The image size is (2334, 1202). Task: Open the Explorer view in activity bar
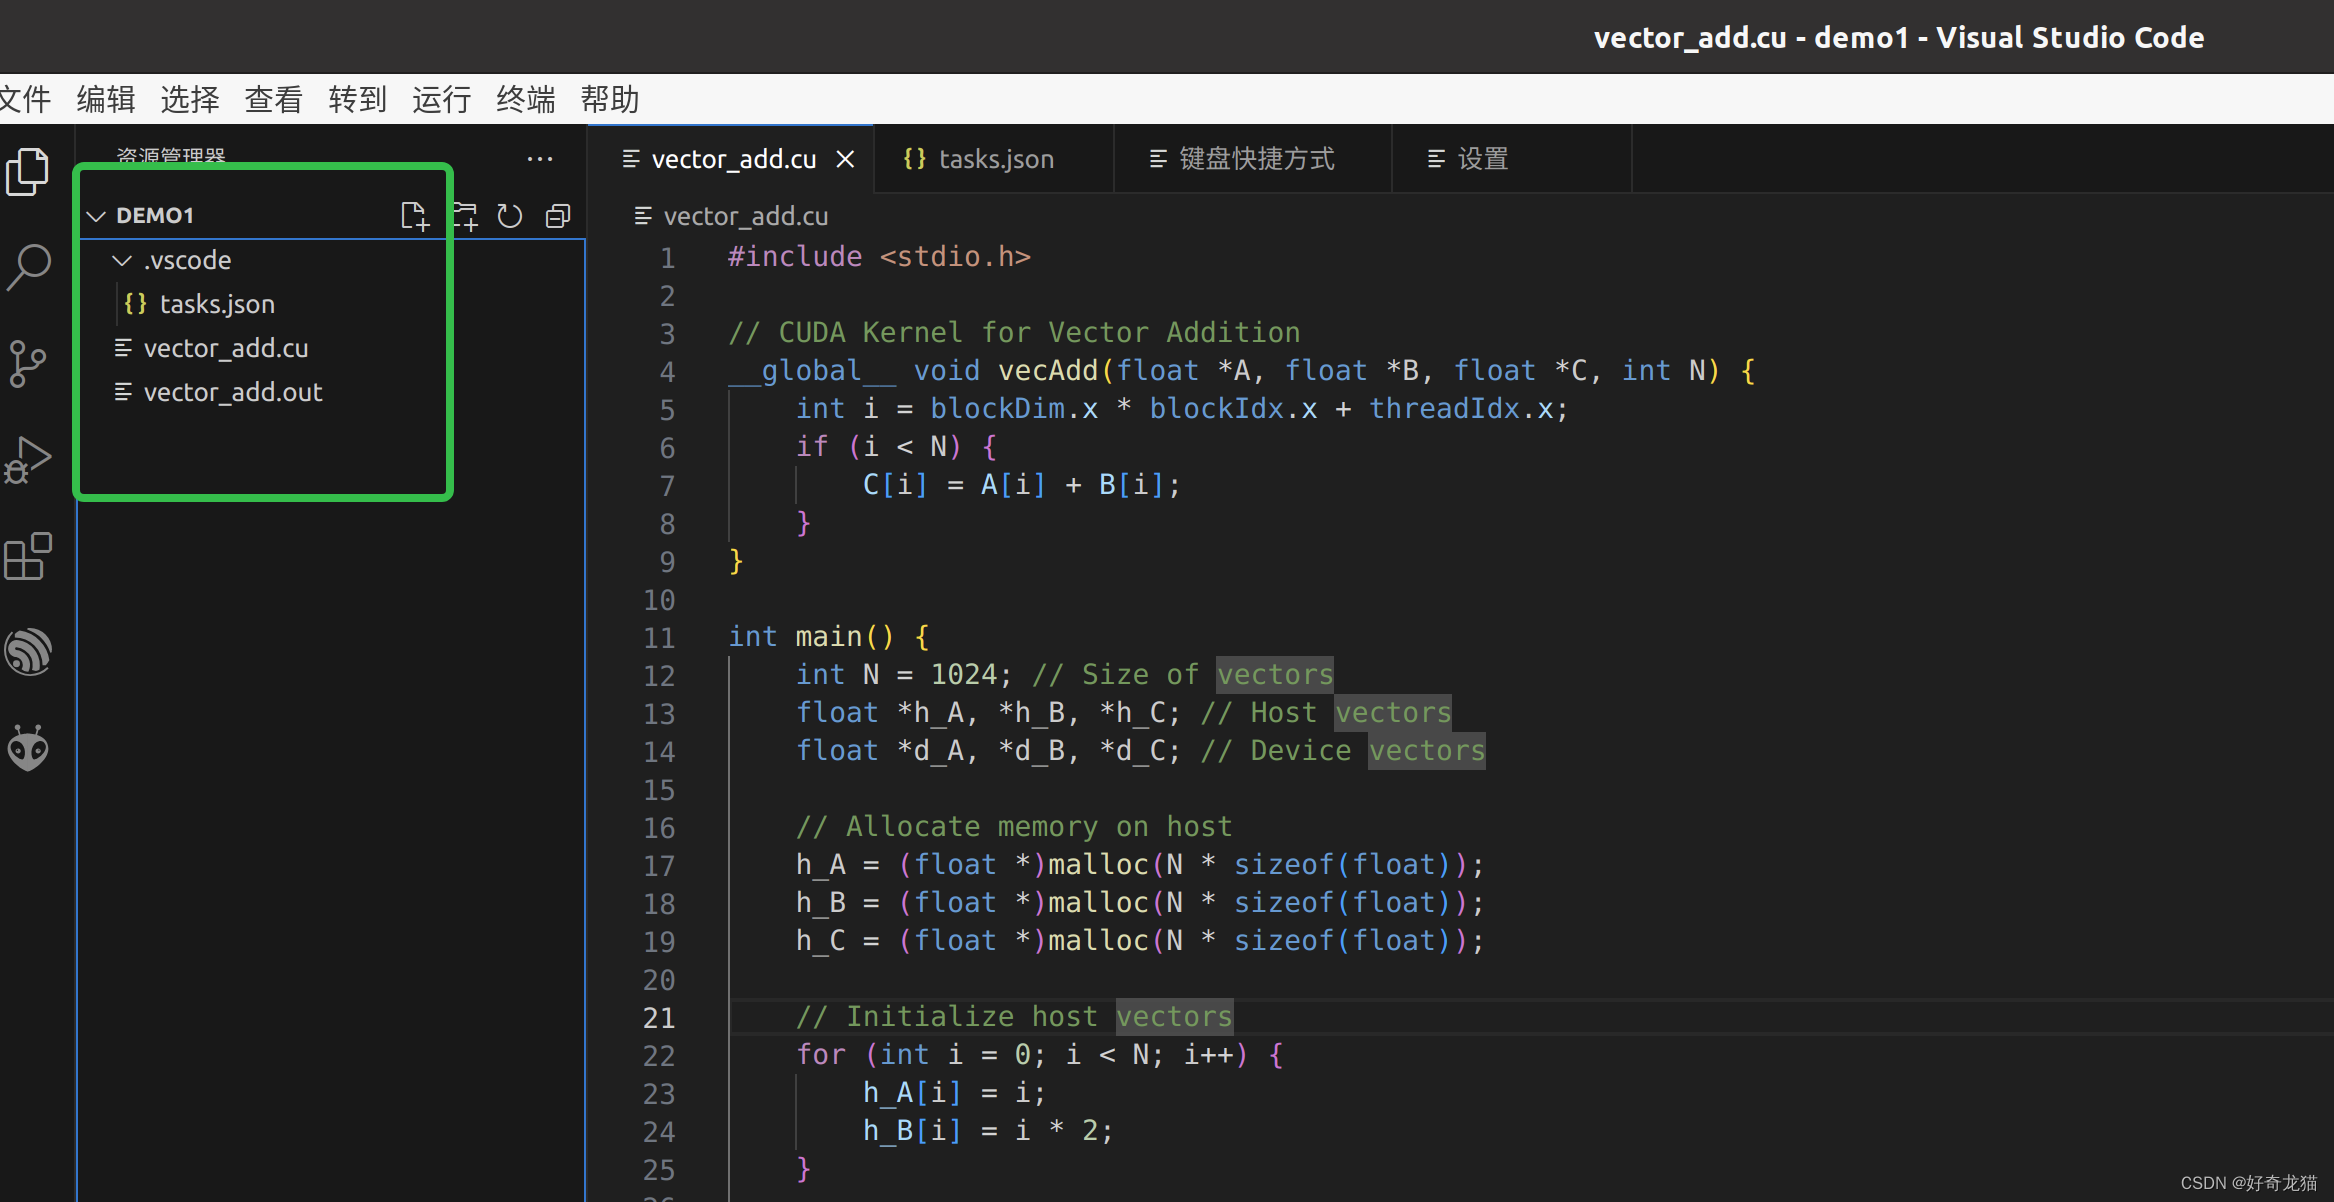coord(27,171)
